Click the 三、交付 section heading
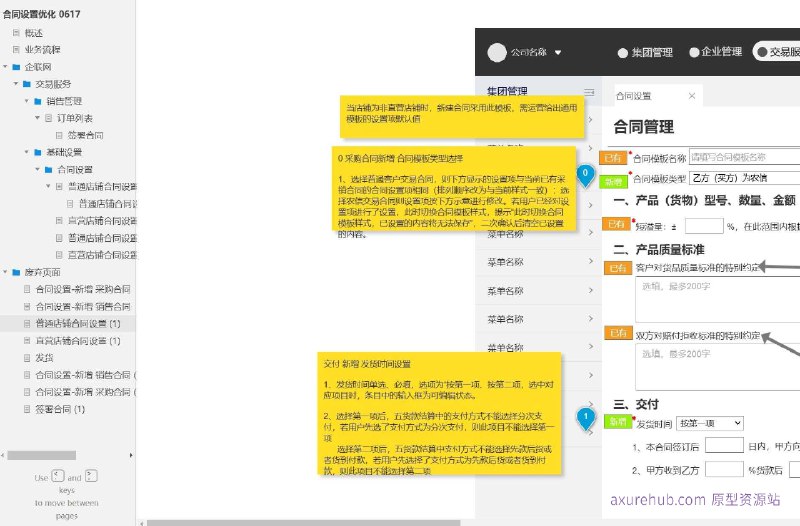 click(x=636, y=404)
